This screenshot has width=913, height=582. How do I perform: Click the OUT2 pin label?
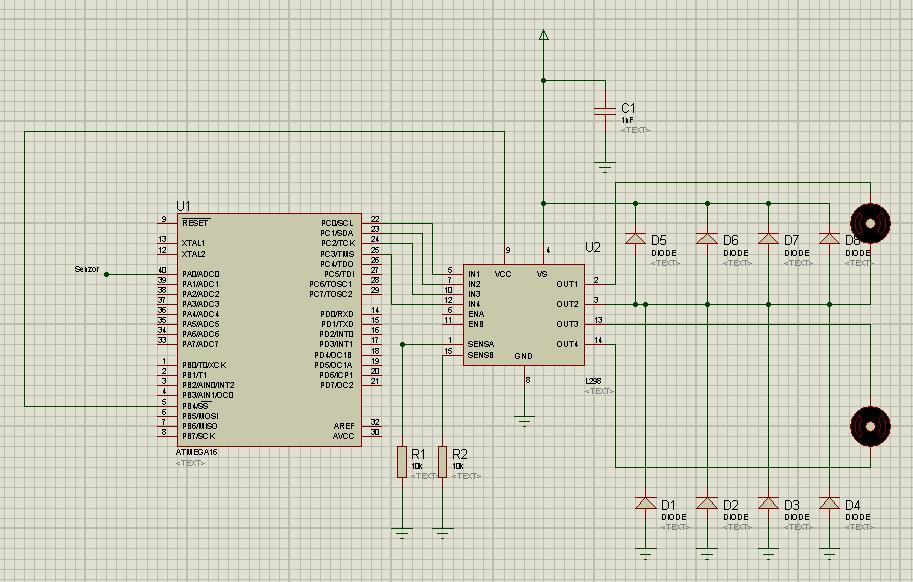tap(567, 304)
